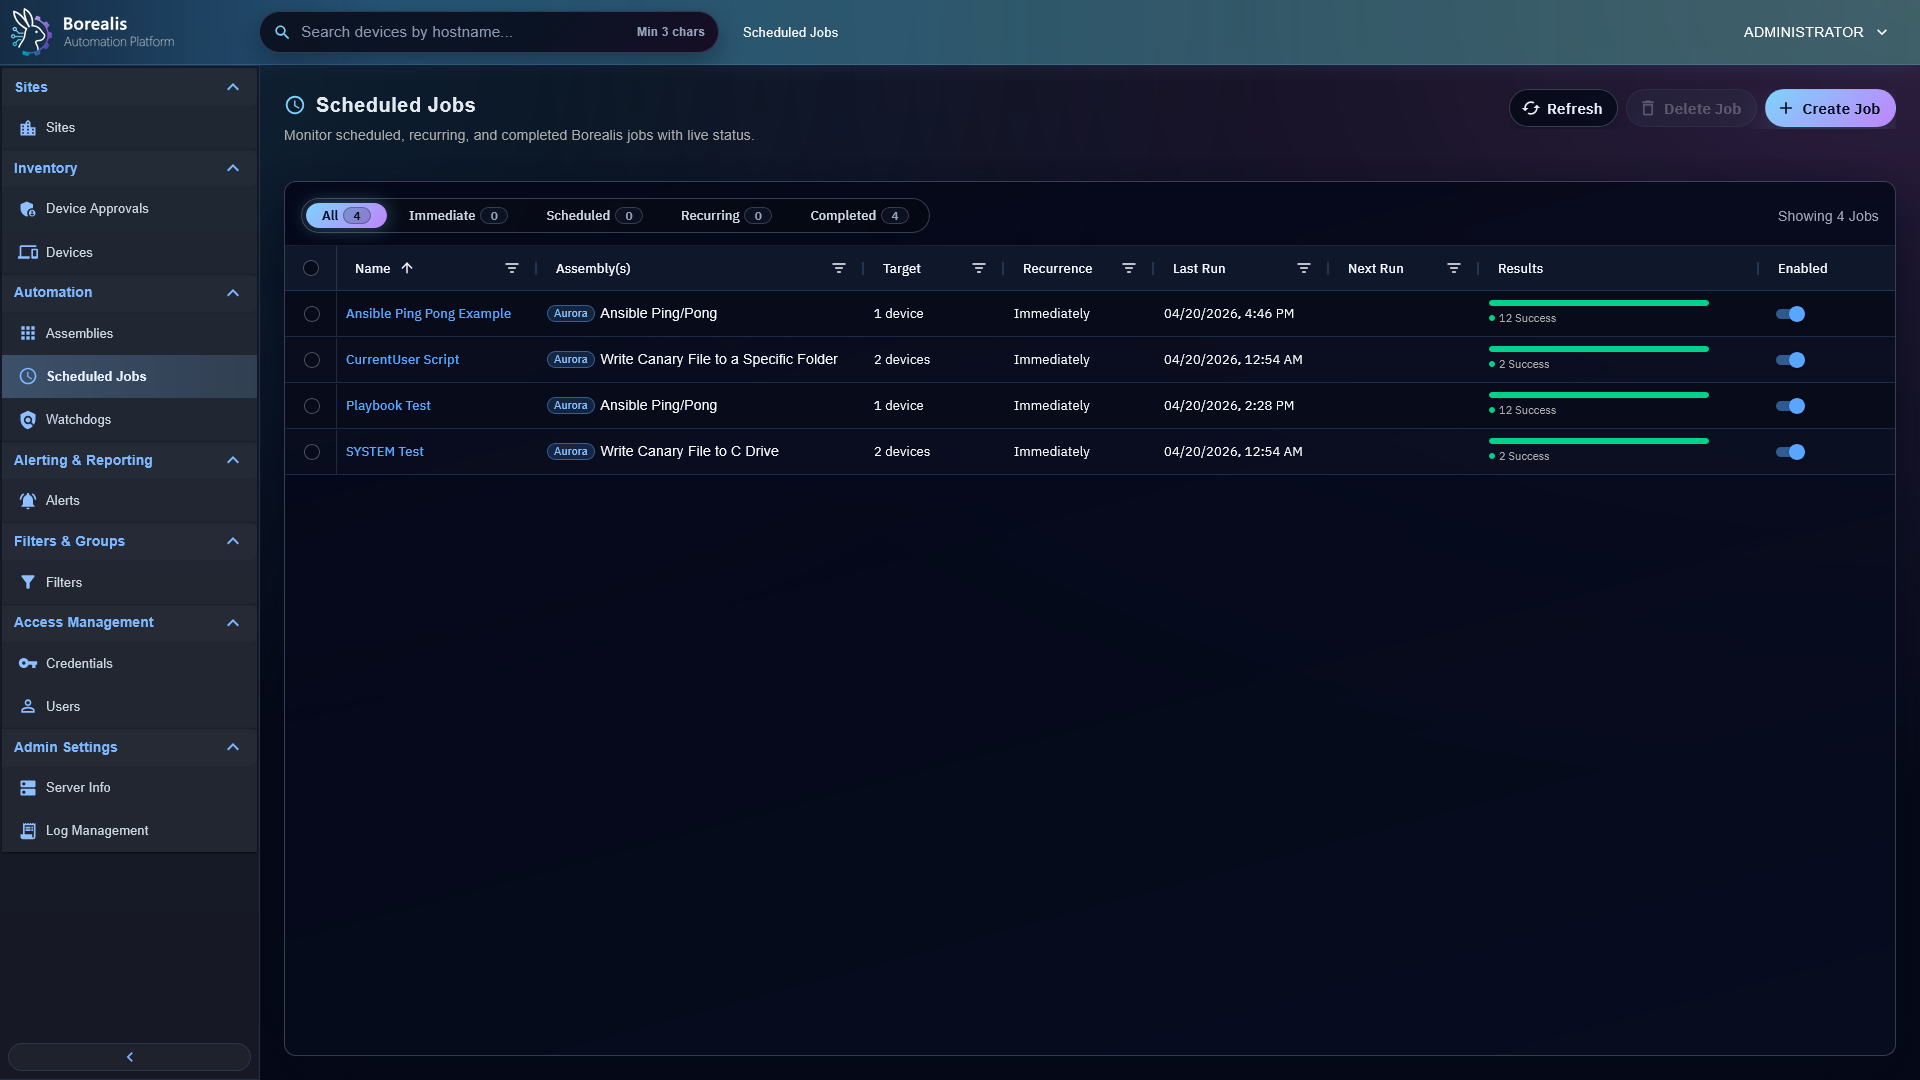Image resolution: width=1920 pixels, height=1080 pixels.
Task: Select the SYSTEM Test row checkbox
Action: pos(312,452)
